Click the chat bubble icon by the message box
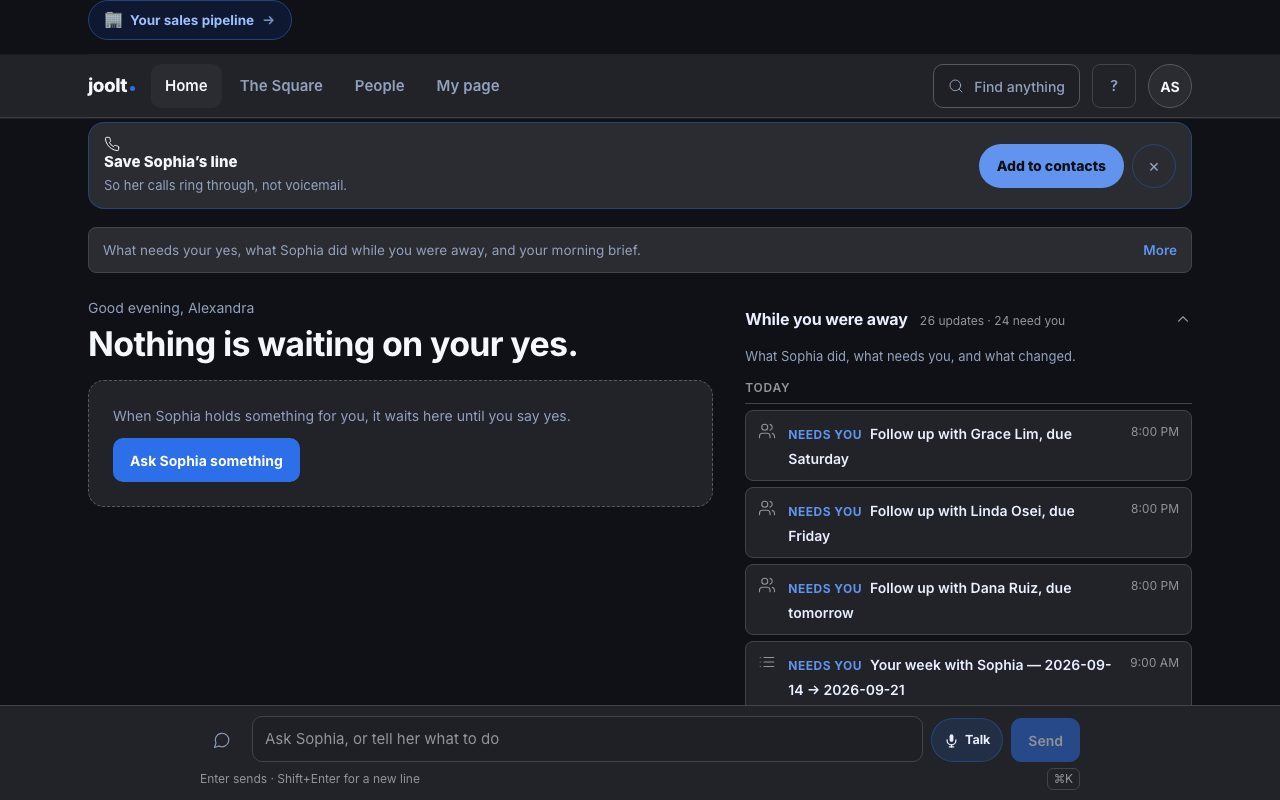This screenshot has width=1280, height=800. [x=222, y=740]
